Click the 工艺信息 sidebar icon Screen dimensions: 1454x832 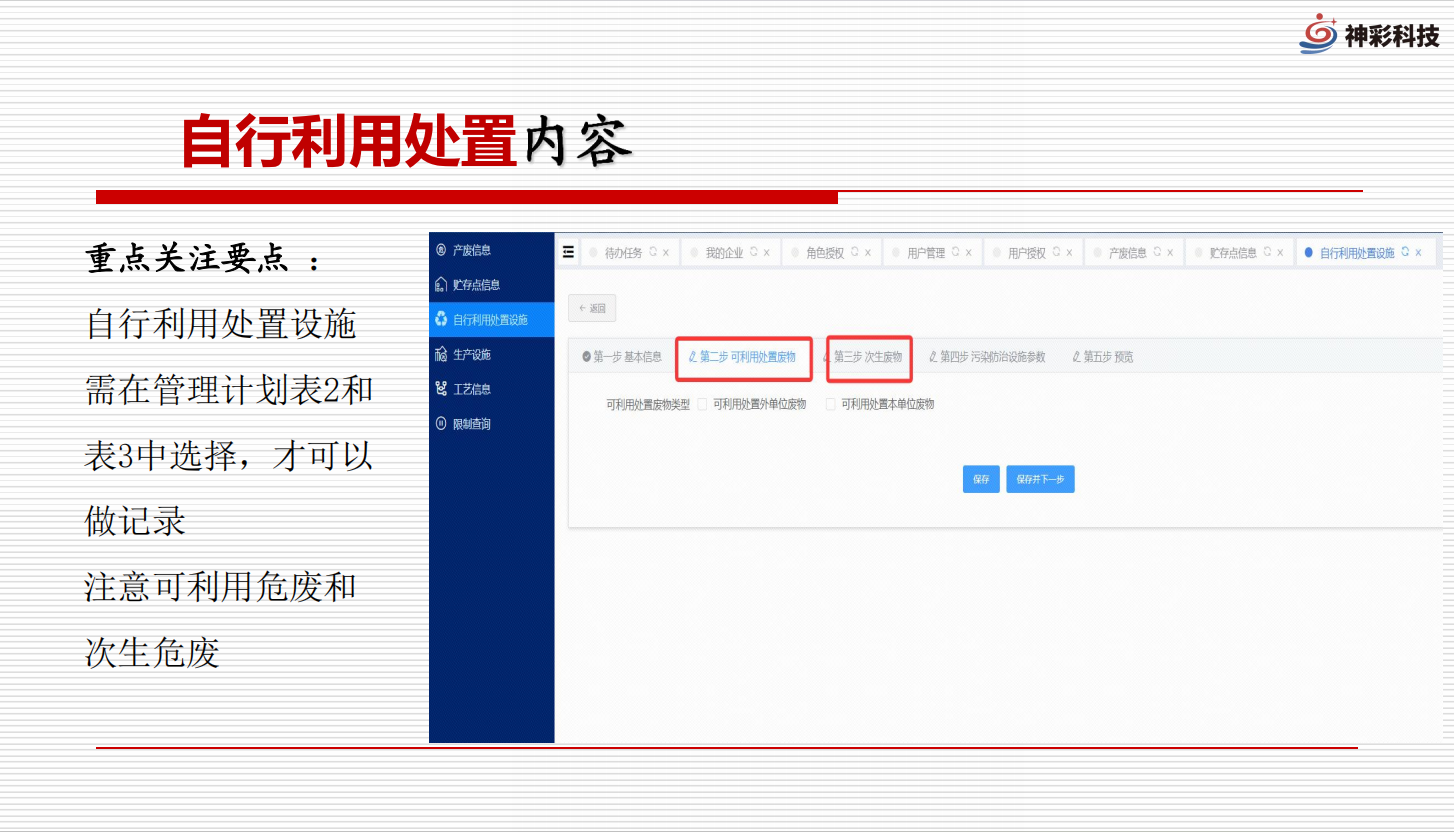pos(441,389)
